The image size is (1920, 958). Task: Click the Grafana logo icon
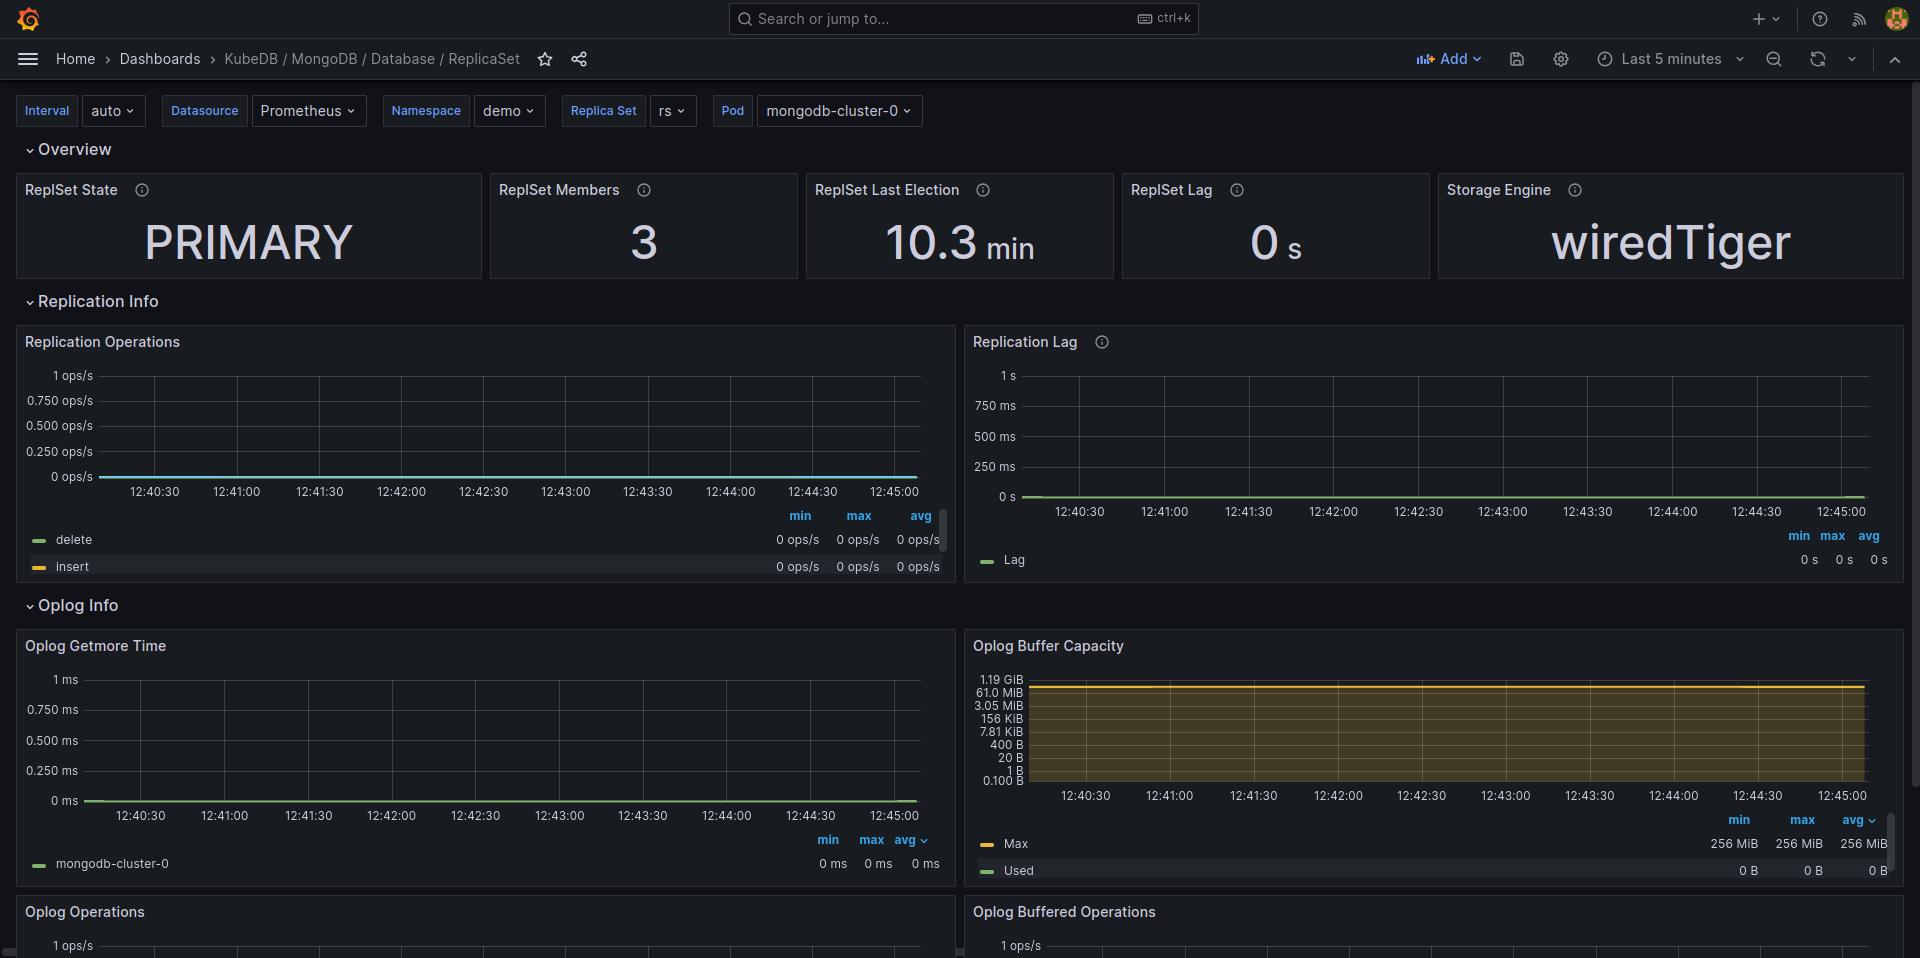coord(28,19)
